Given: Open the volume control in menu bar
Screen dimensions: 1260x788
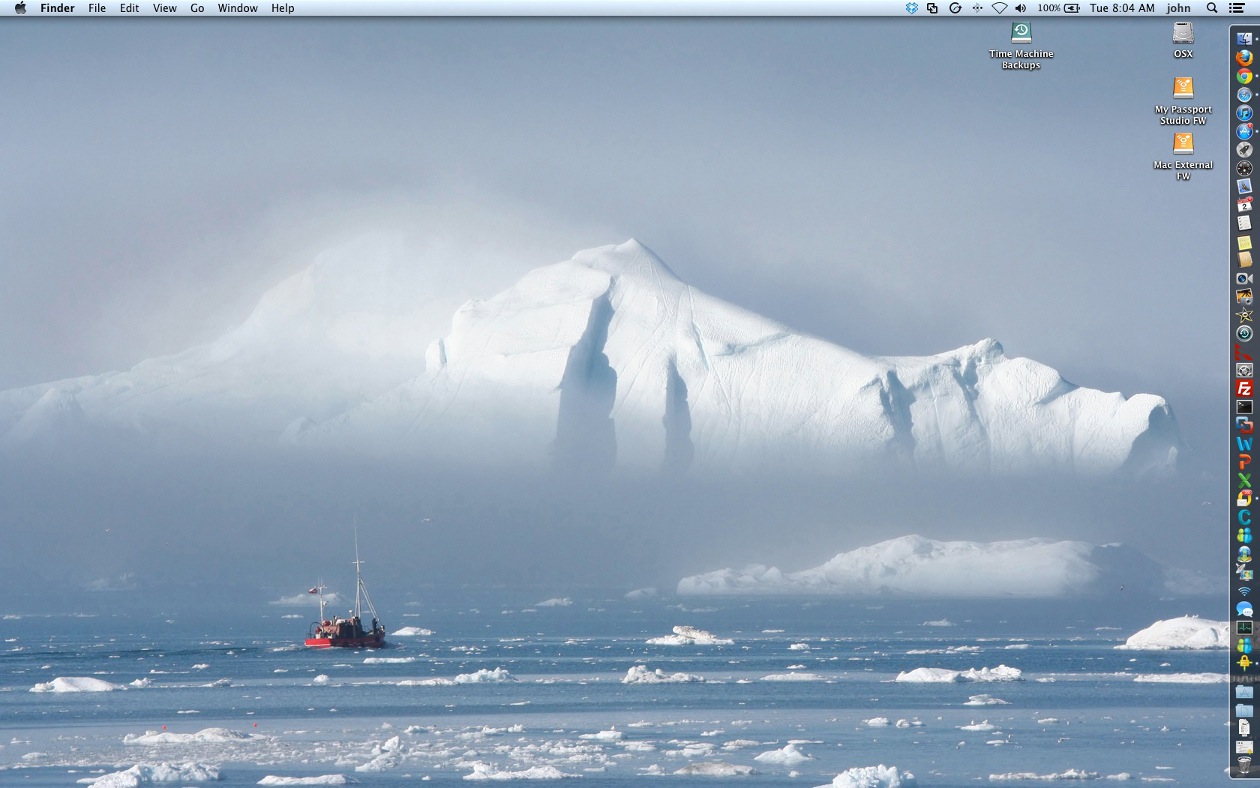Looking at the screenshot, I should (x=1021, y=8).
